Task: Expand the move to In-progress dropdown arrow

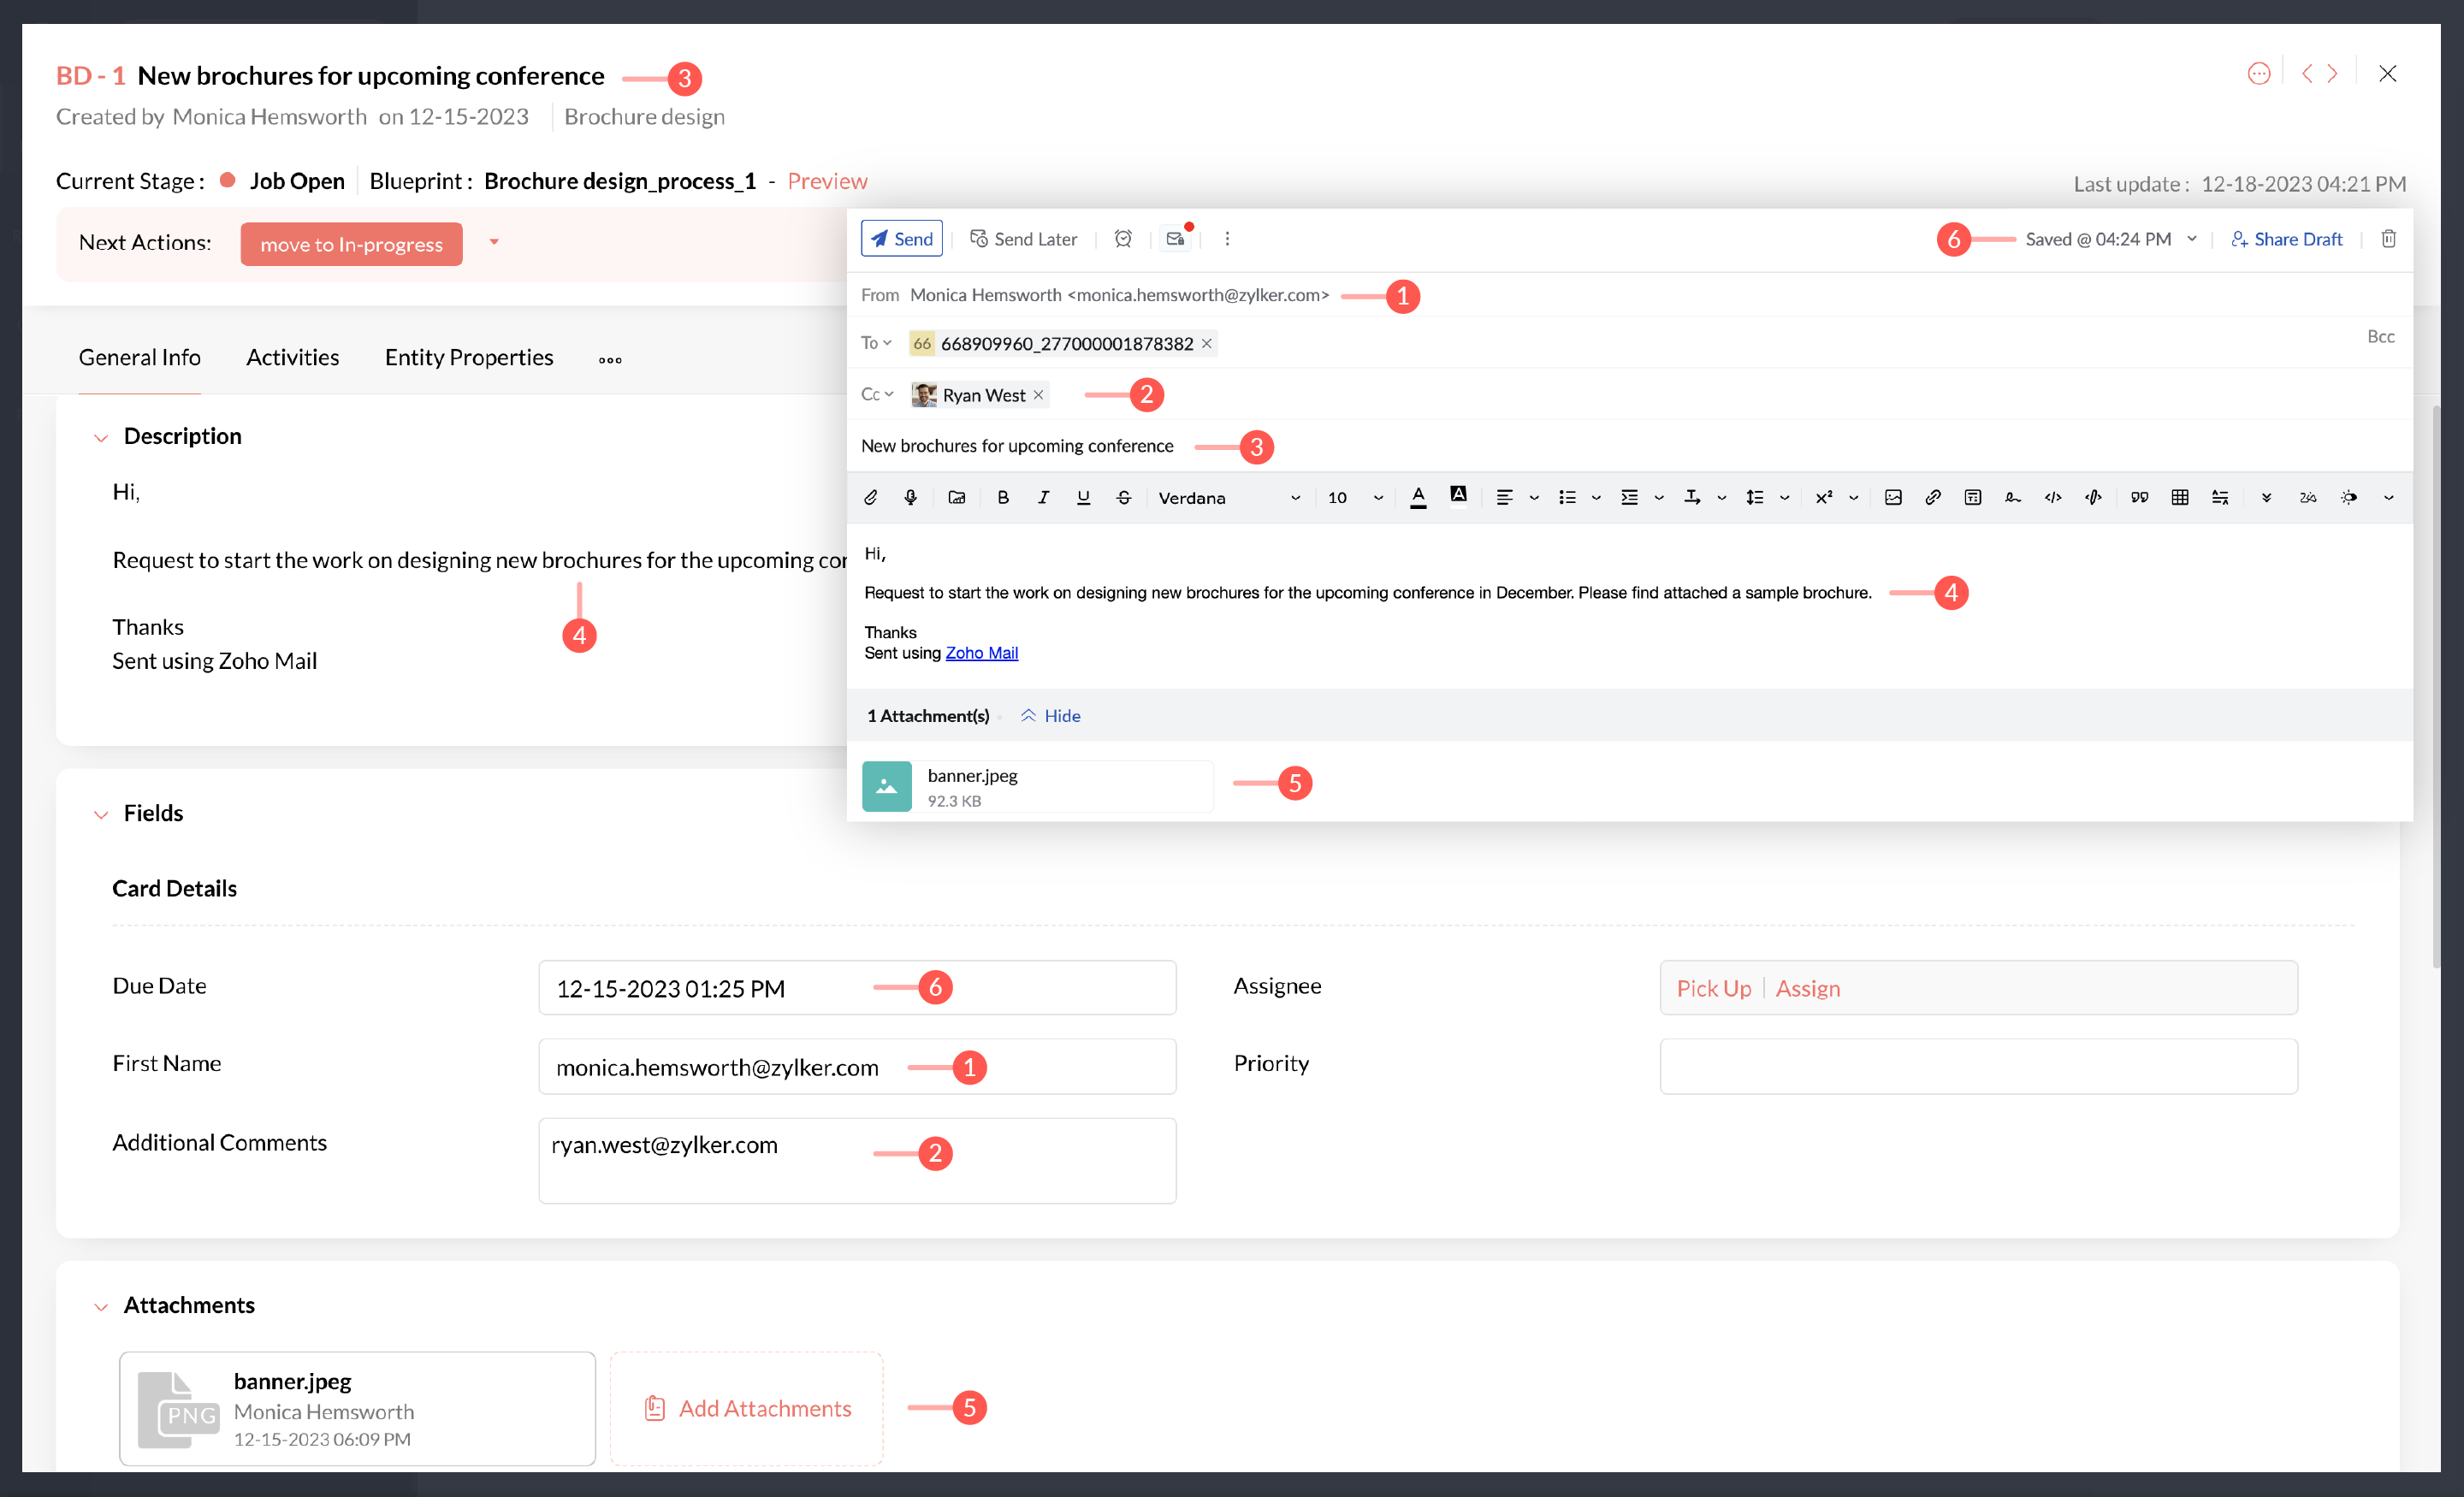Action: click(x=494, y=242)
